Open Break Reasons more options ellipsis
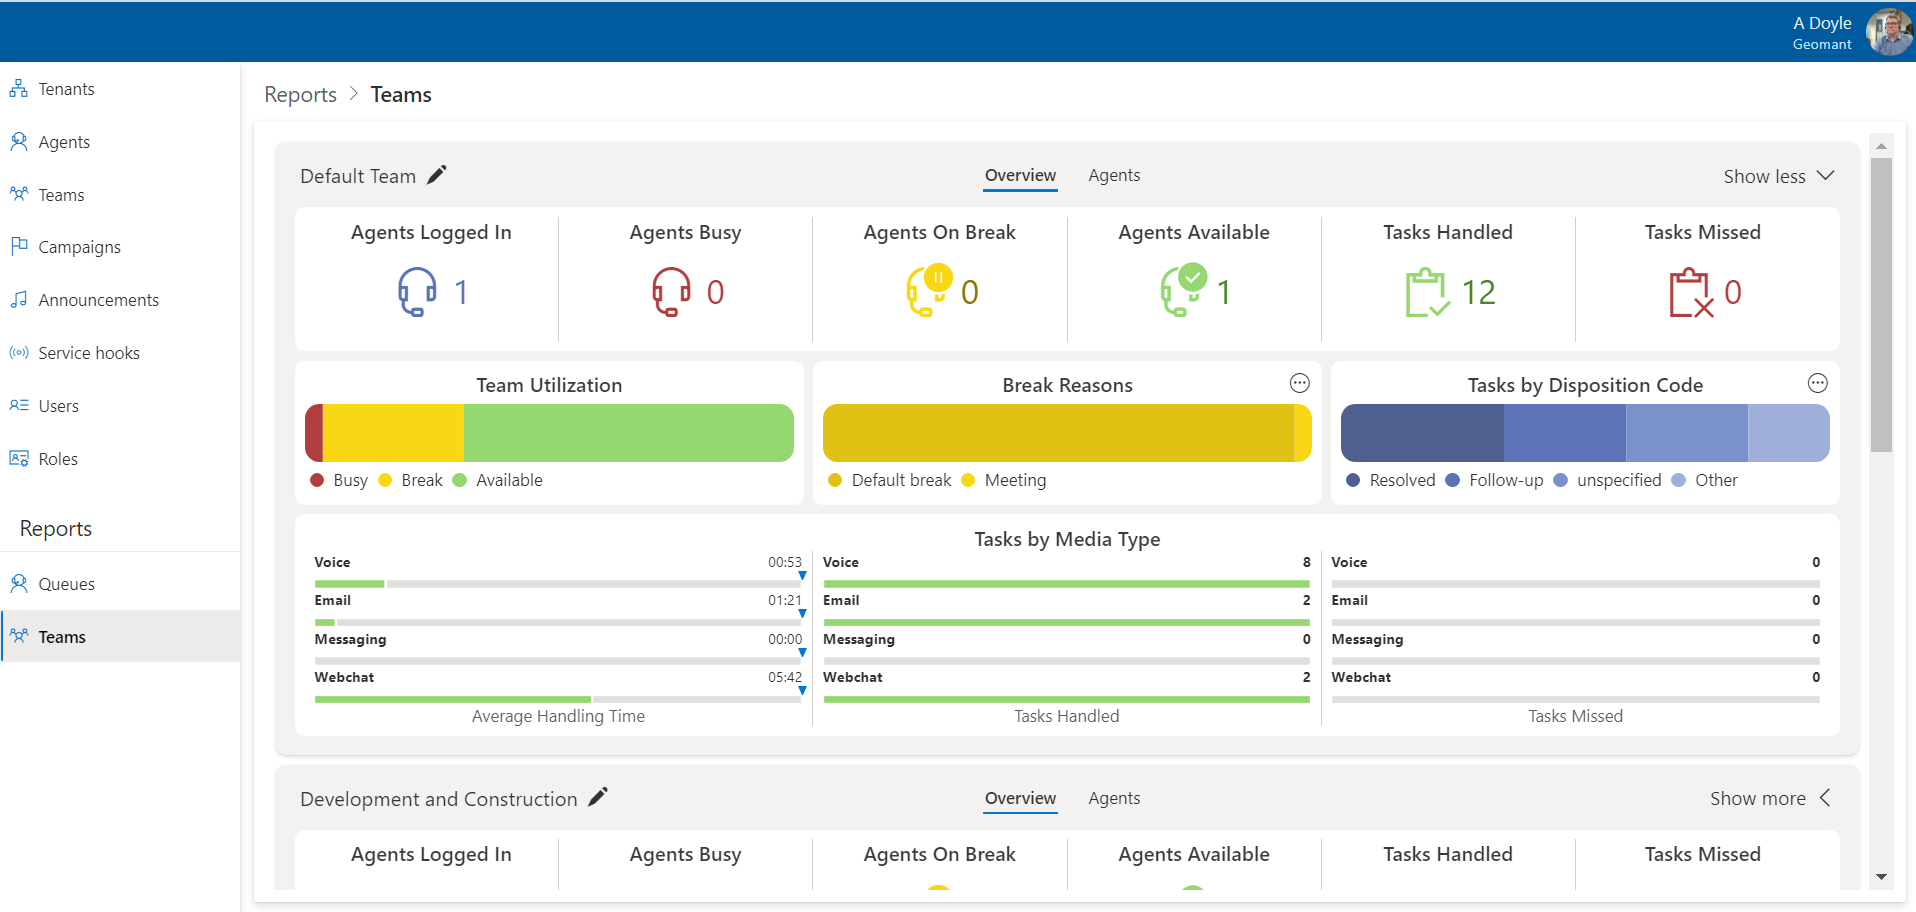The width and height of the screenshot is (1916, 912). (1299, 383)
